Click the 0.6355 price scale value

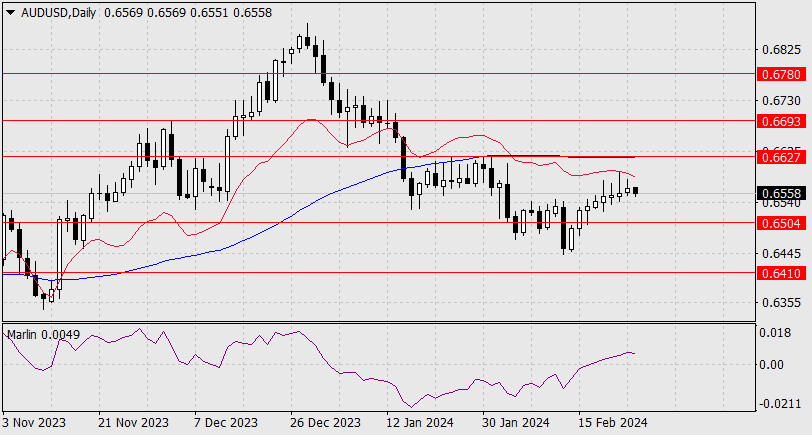click(x=781, y=302)
